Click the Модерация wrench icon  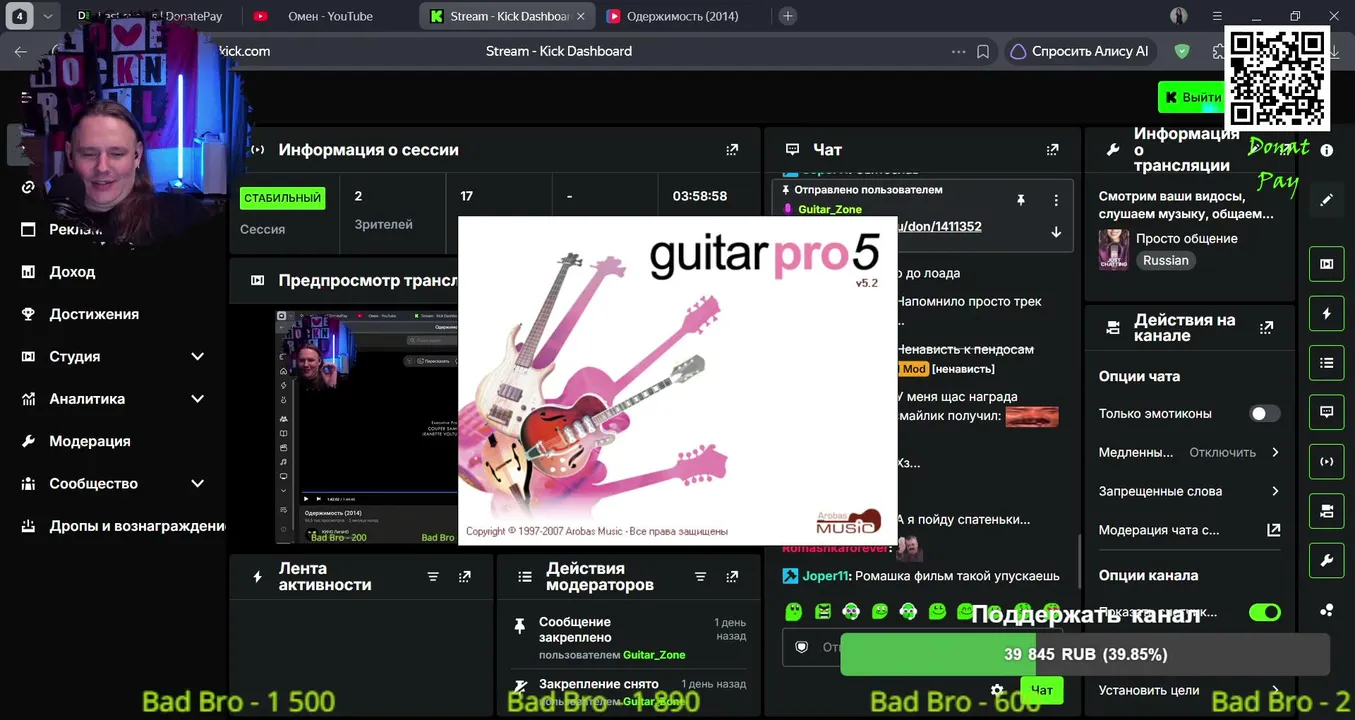click(28, 441)
